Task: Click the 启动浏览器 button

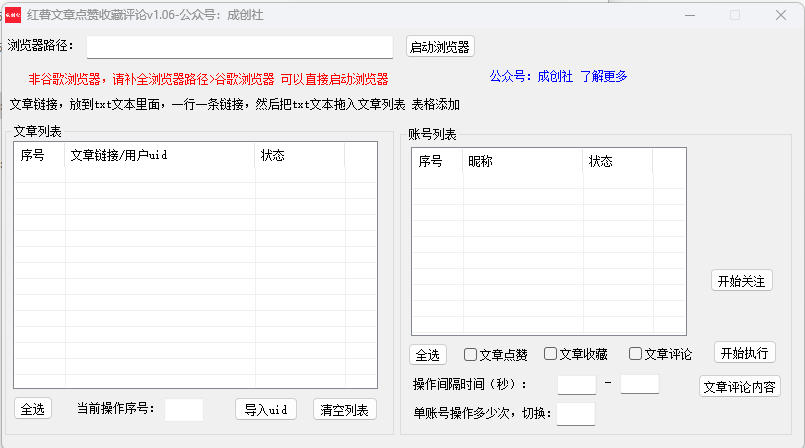Action: [440, 47]
